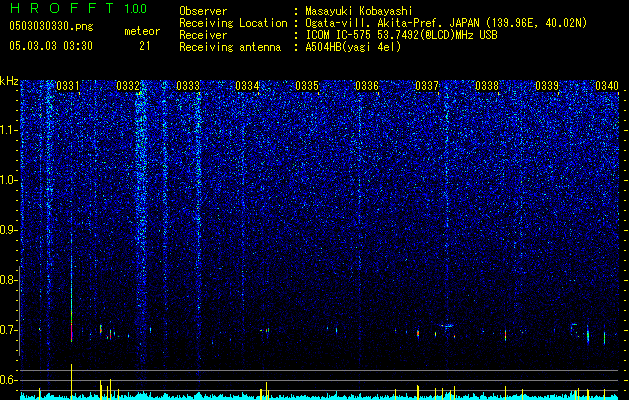The height and width of the screenshot is (400, 629).
Task: Click the 0.7 kHz axis label
Action: point(7,330)
